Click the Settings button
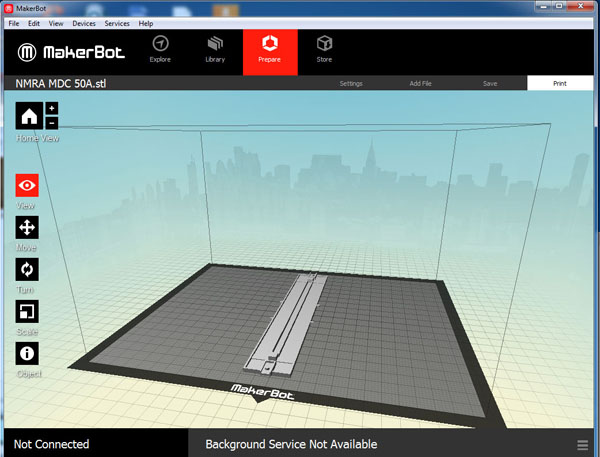600x457 pixels. point(351,83)
